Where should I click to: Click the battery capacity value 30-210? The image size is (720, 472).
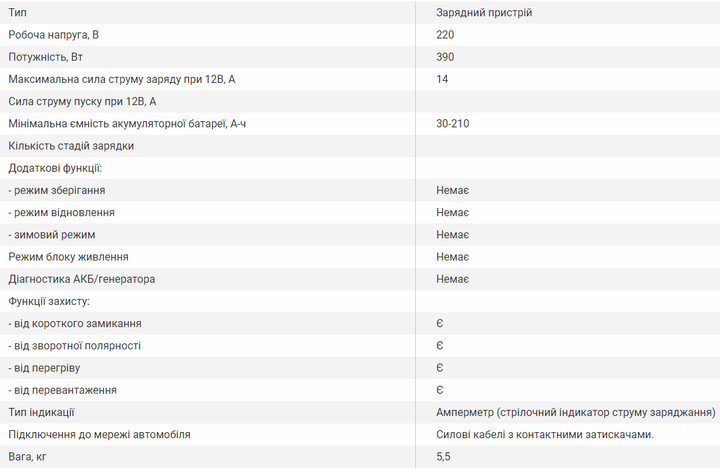[x=453, y=124]
